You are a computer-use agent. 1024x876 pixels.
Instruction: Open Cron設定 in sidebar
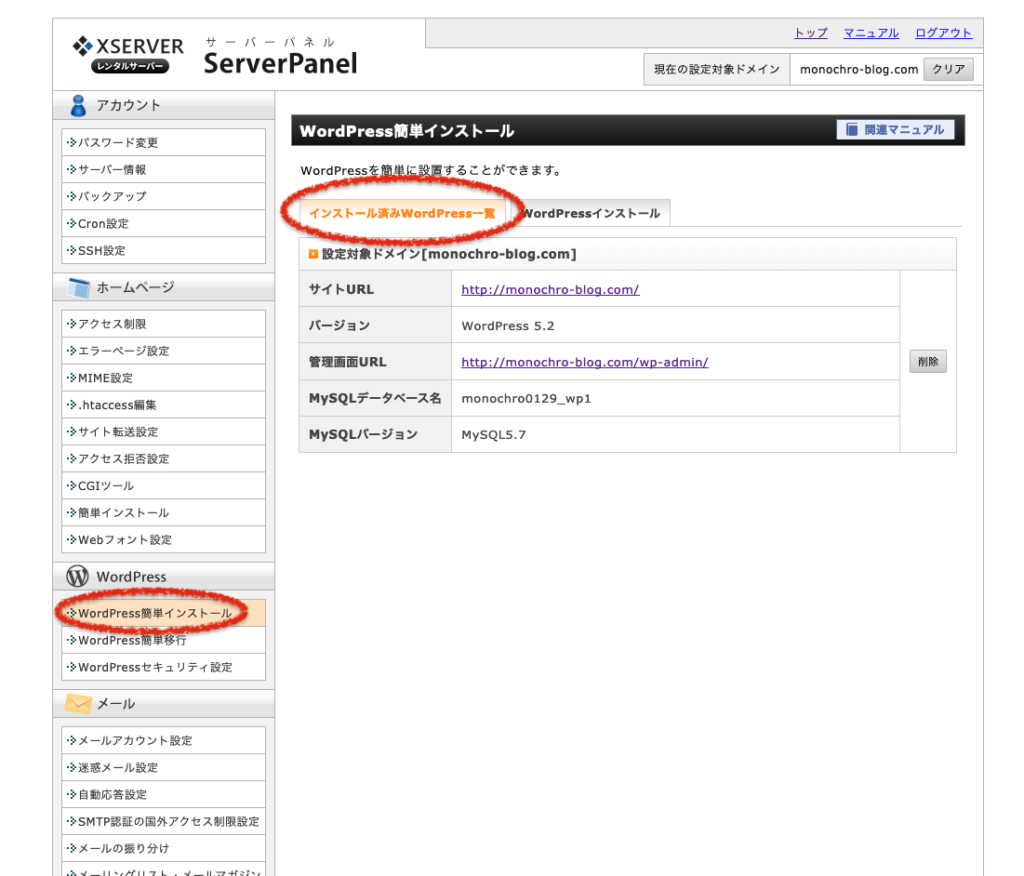pos(163,223)
